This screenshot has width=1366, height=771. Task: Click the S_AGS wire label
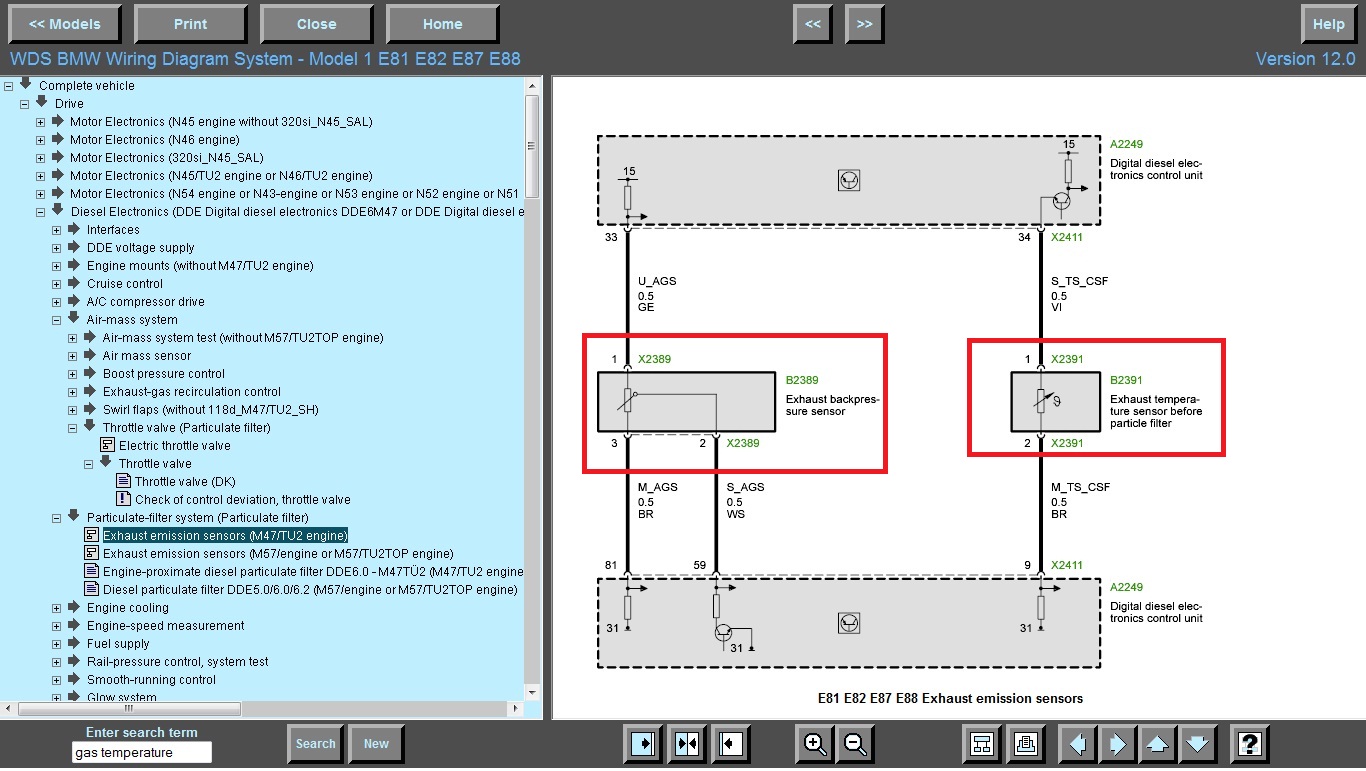point(745,487)
